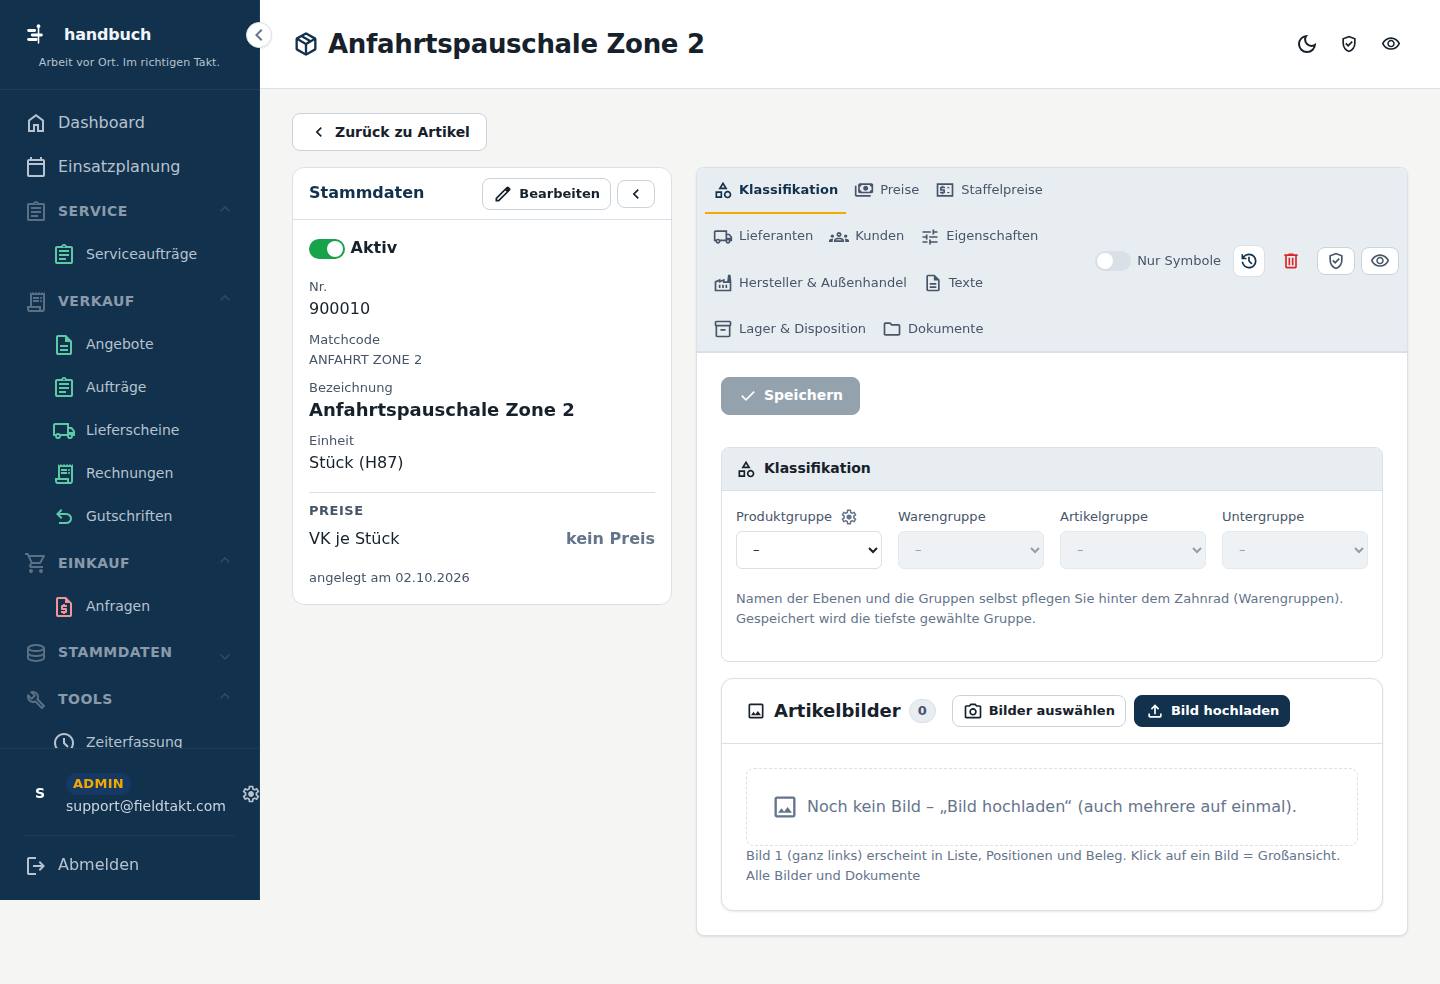Switch to the Staffelpreise tab

coord(990,190)
